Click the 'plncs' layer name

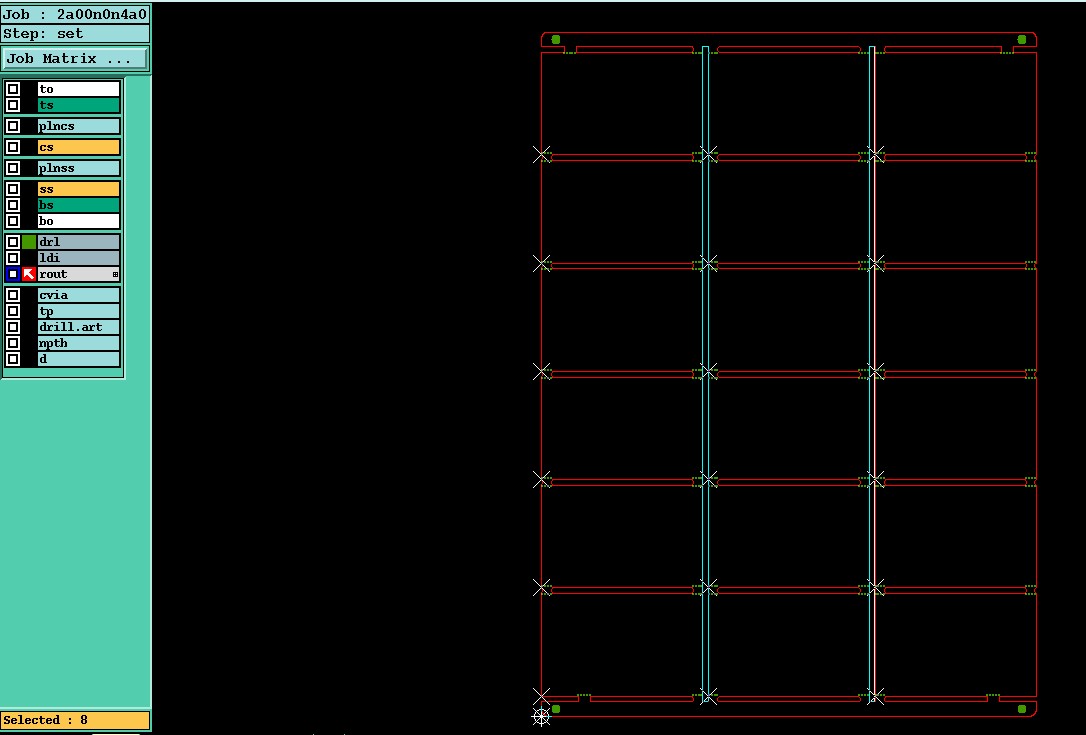click(x=78, y=126)
